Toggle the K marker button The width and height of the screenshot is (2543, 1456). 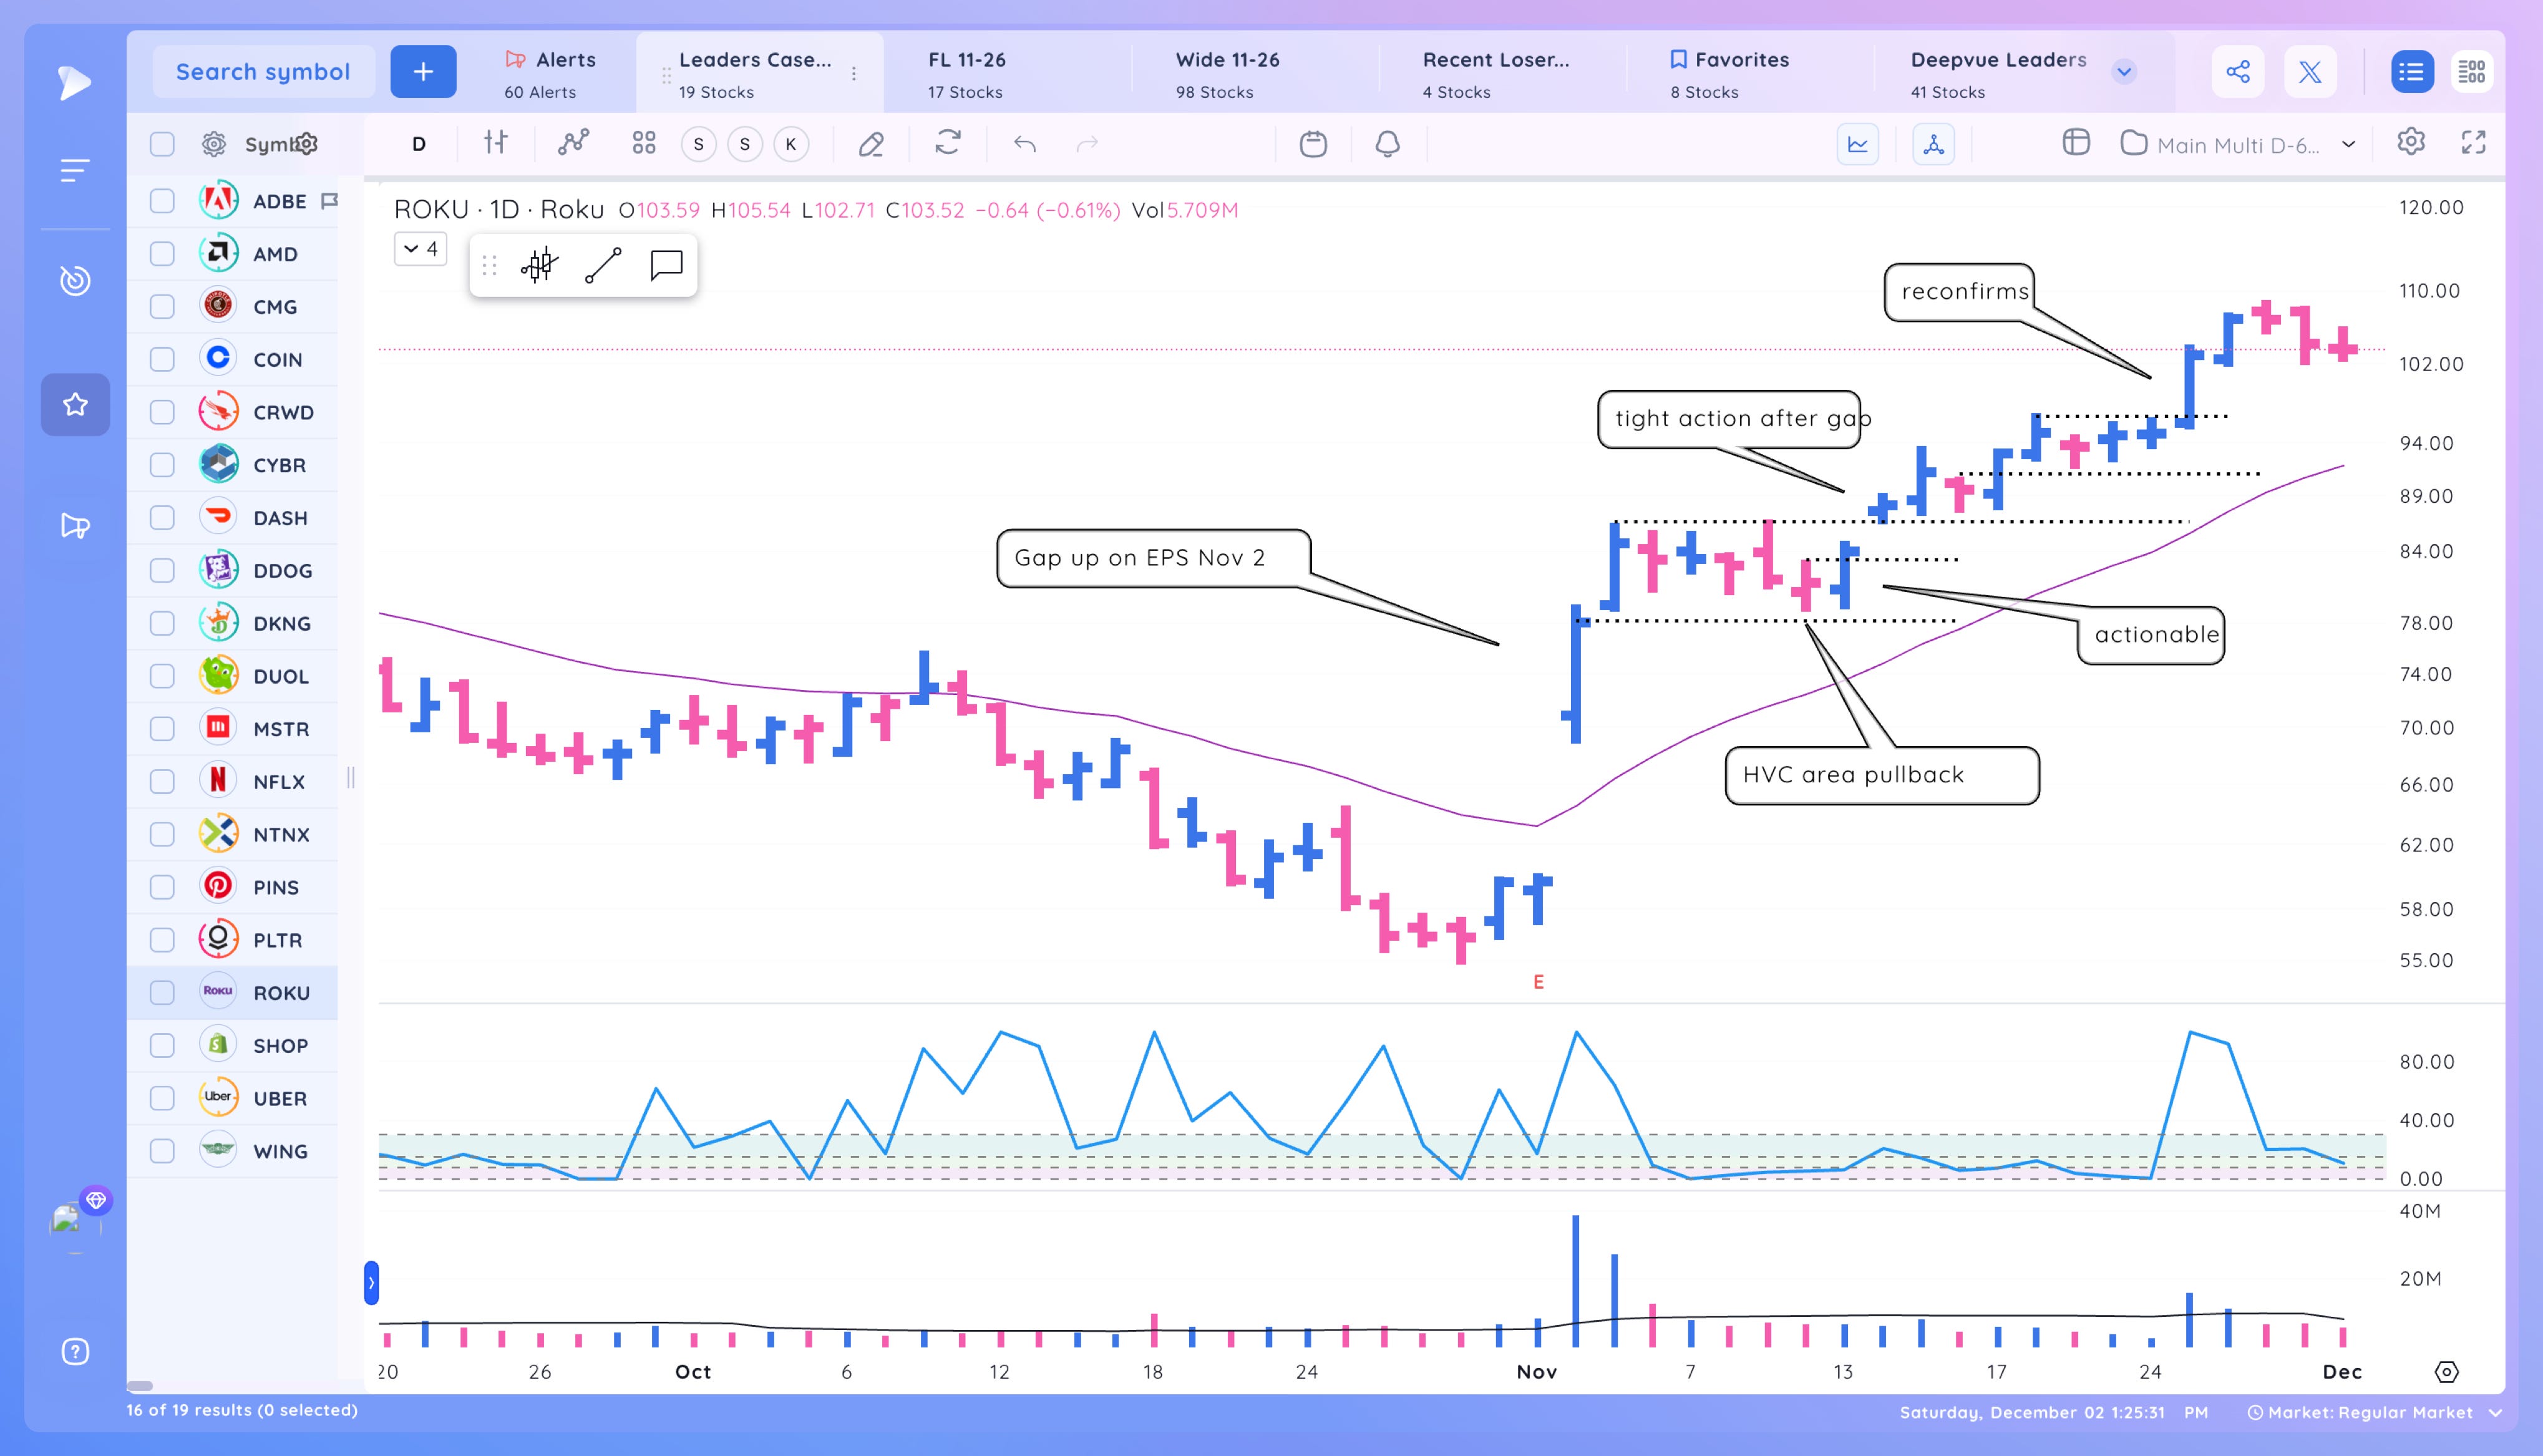[791, 144]
